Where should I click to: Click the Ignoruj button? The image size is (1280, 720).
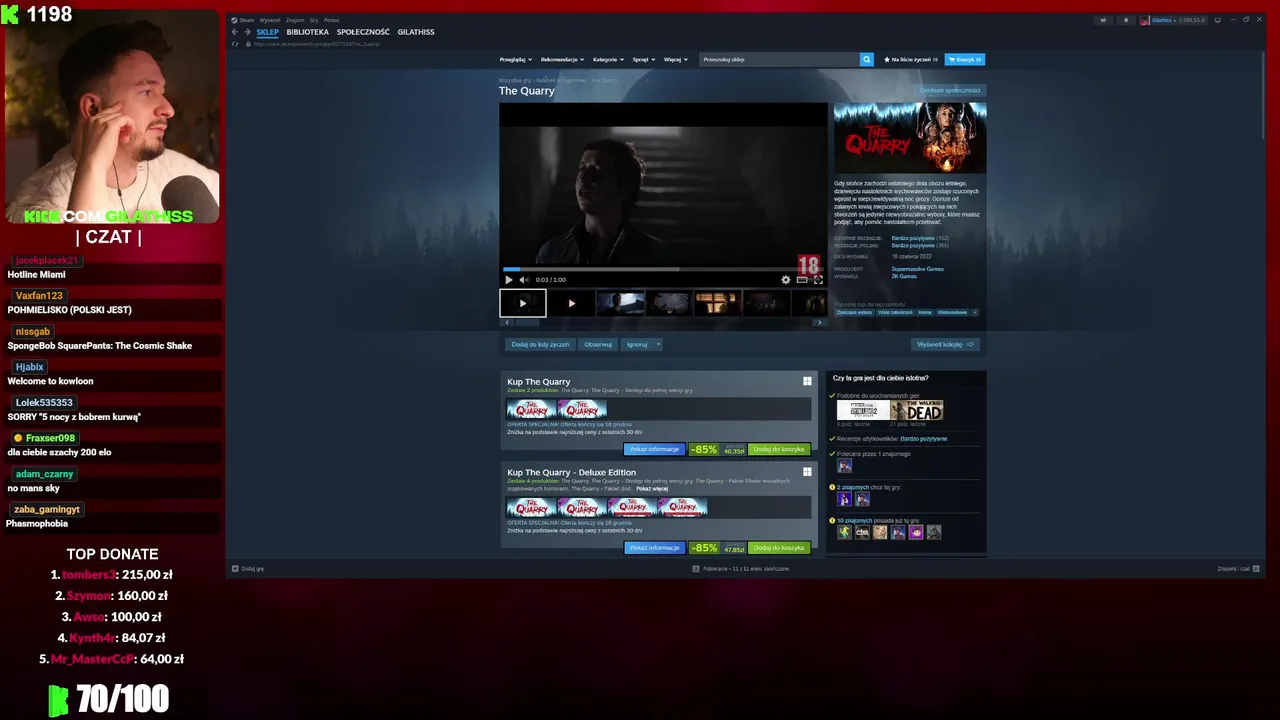tap(637, 344)
